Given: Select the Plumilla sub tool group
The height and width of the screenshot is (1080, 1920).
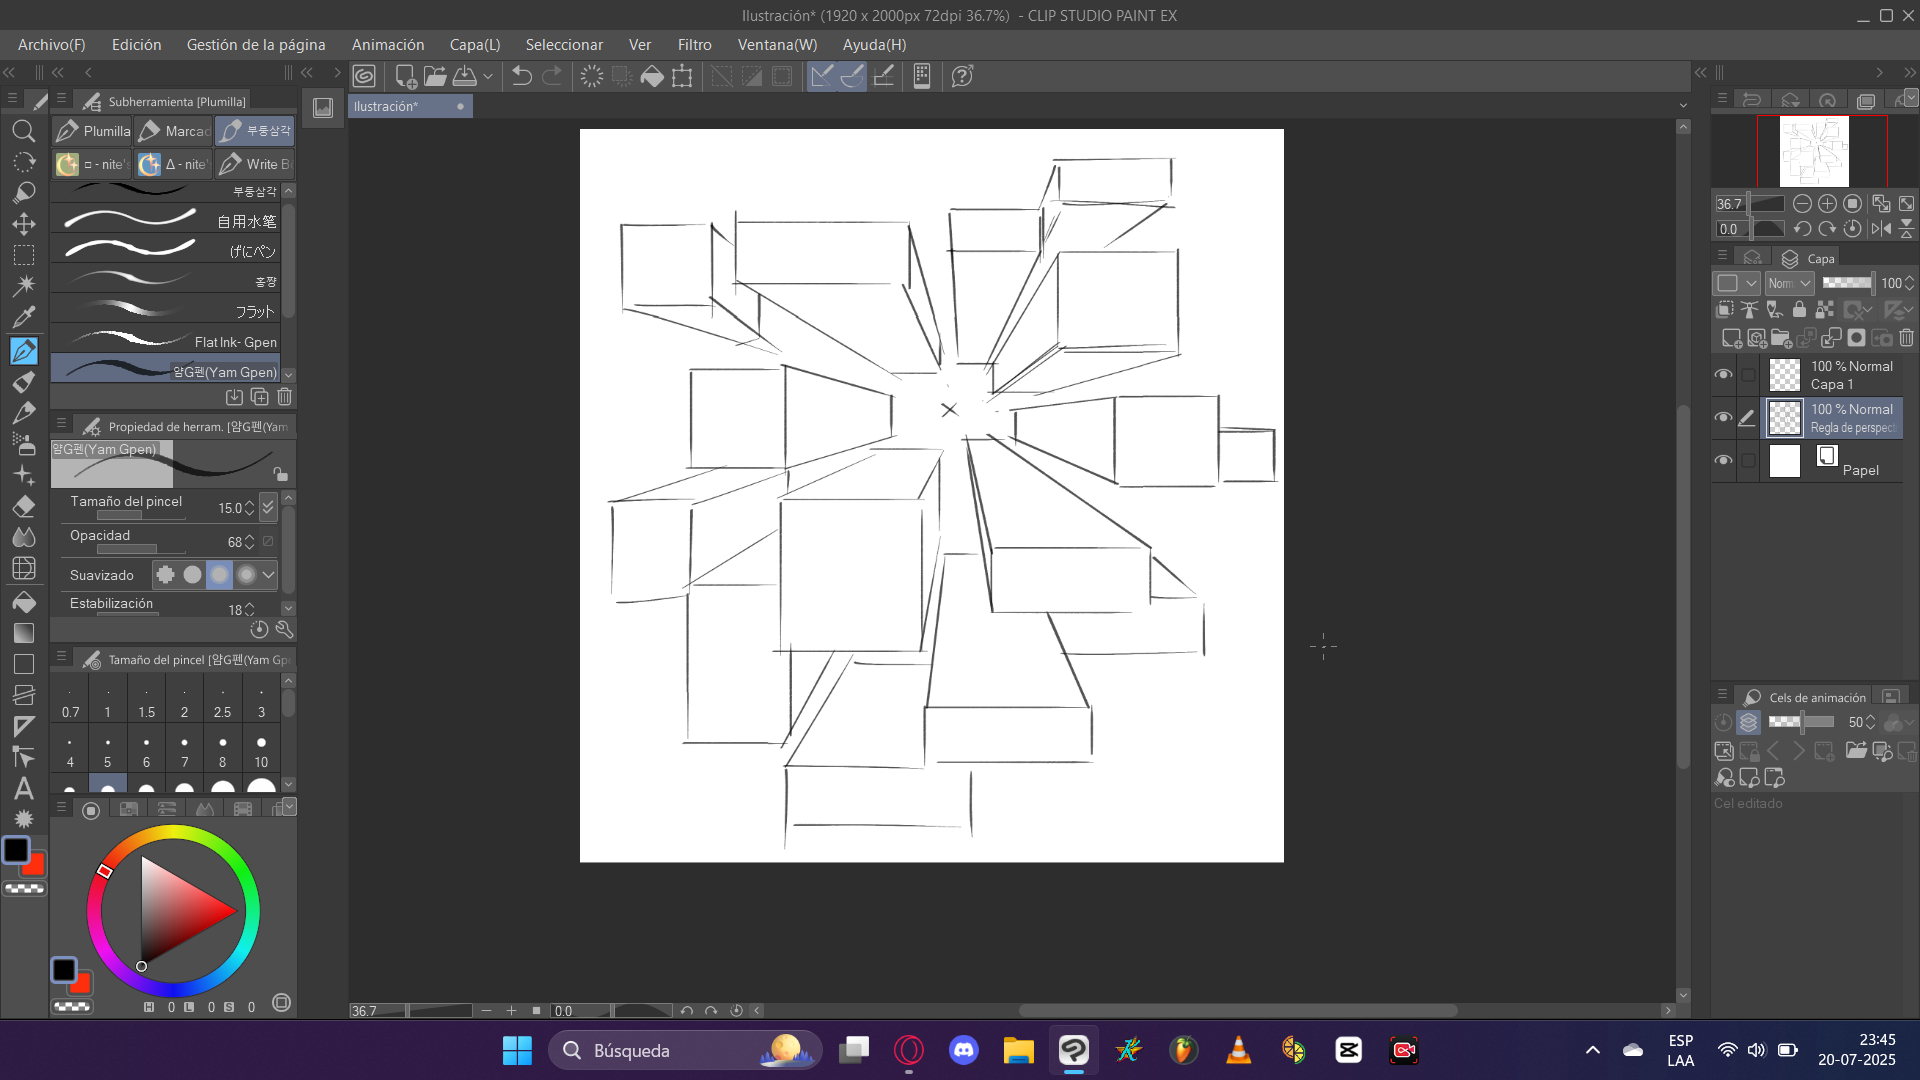Looking at the screenshot, I should (93, 131).
